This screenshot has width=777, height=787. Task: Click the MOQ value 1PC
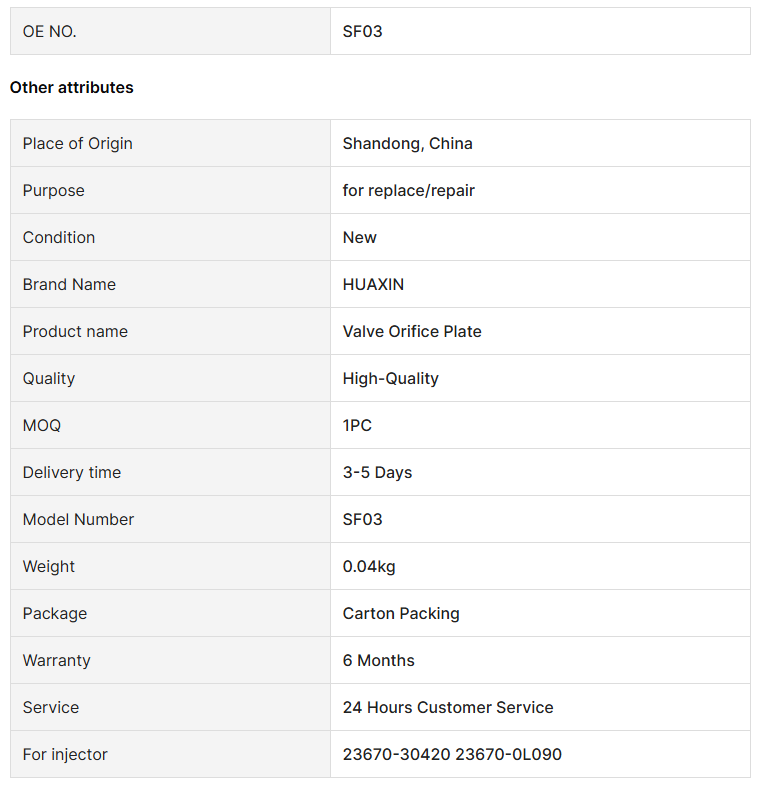pyautogui.click(x=357, y=426)
